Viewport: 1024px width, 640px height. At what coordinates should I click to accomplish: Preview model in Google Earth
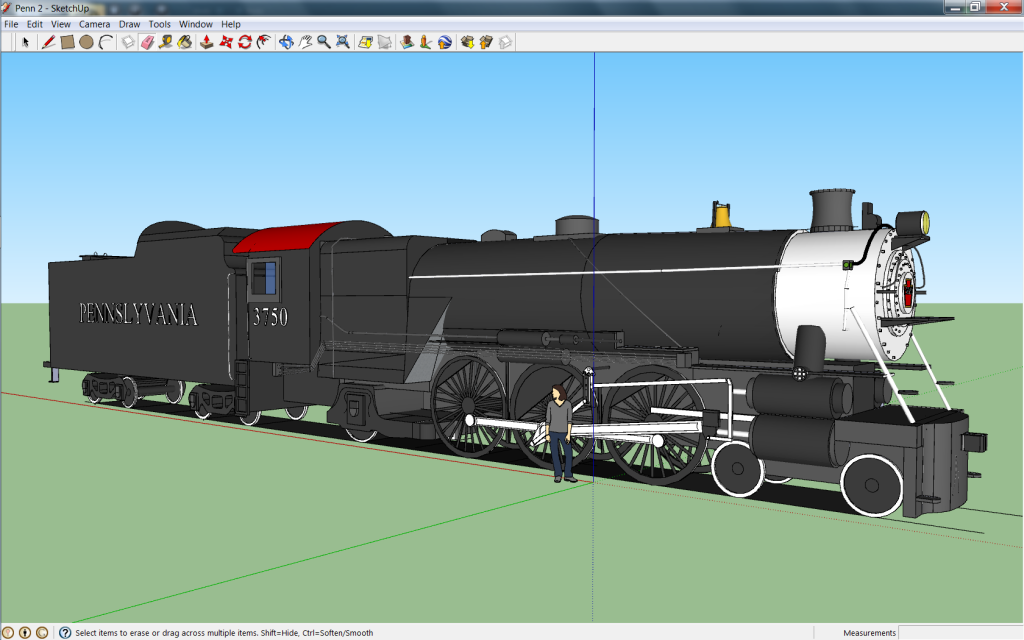coord(445,42)
